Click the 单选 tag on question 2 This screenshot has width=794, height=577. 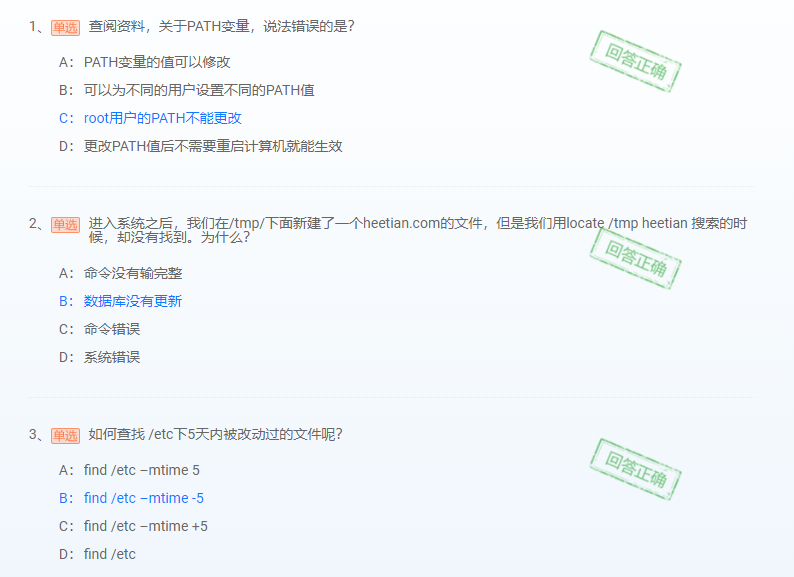tap(65, 224)
